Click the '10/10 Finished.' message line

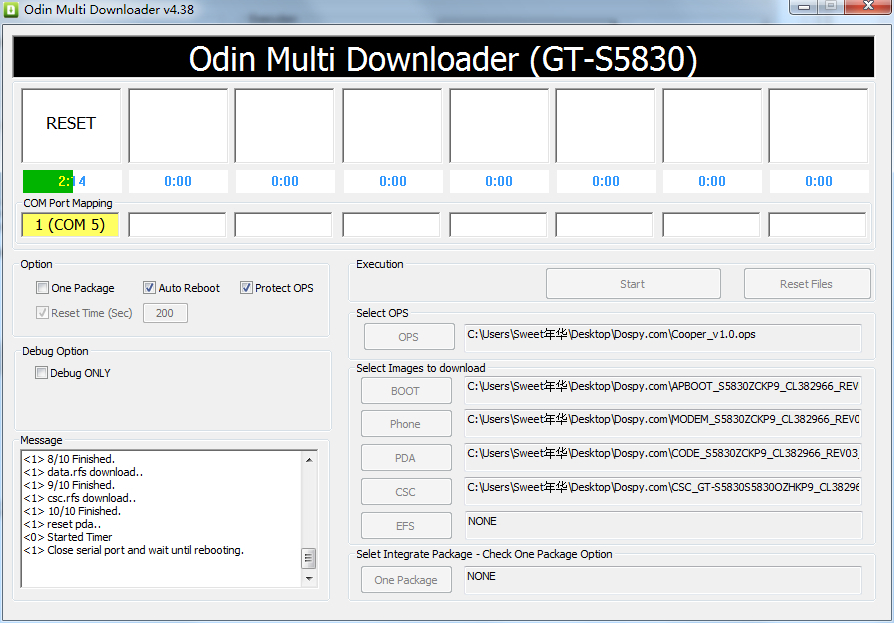[x=72, y=511]
